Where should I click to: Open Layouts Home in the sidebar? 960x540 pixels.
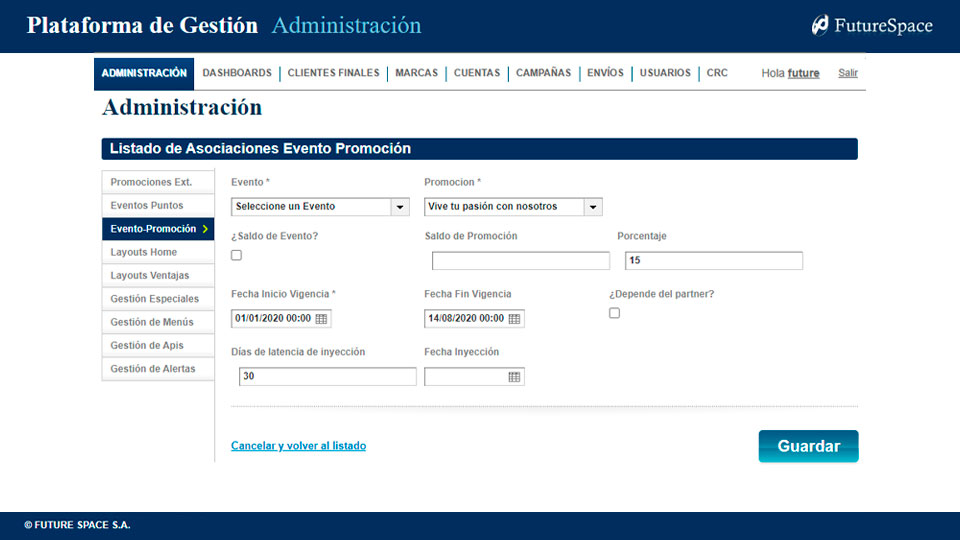pyautogui.click(x=158, y=252)
